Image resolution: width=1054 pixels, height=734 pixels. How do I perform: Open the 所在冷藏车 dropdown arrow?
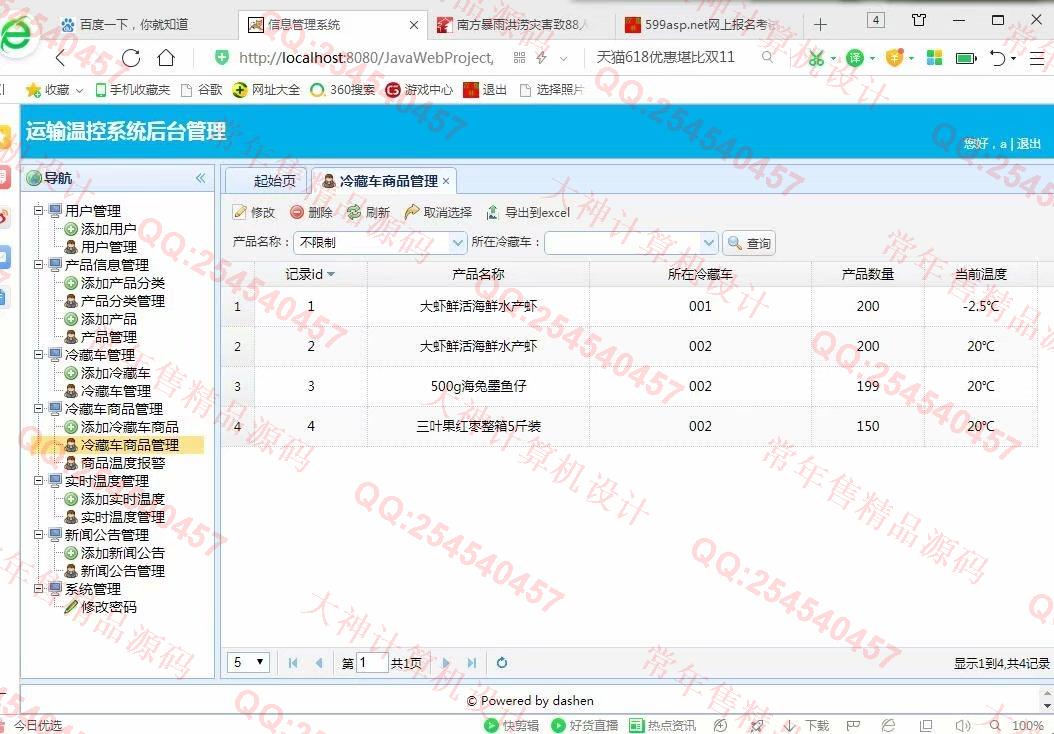point(709,243)
